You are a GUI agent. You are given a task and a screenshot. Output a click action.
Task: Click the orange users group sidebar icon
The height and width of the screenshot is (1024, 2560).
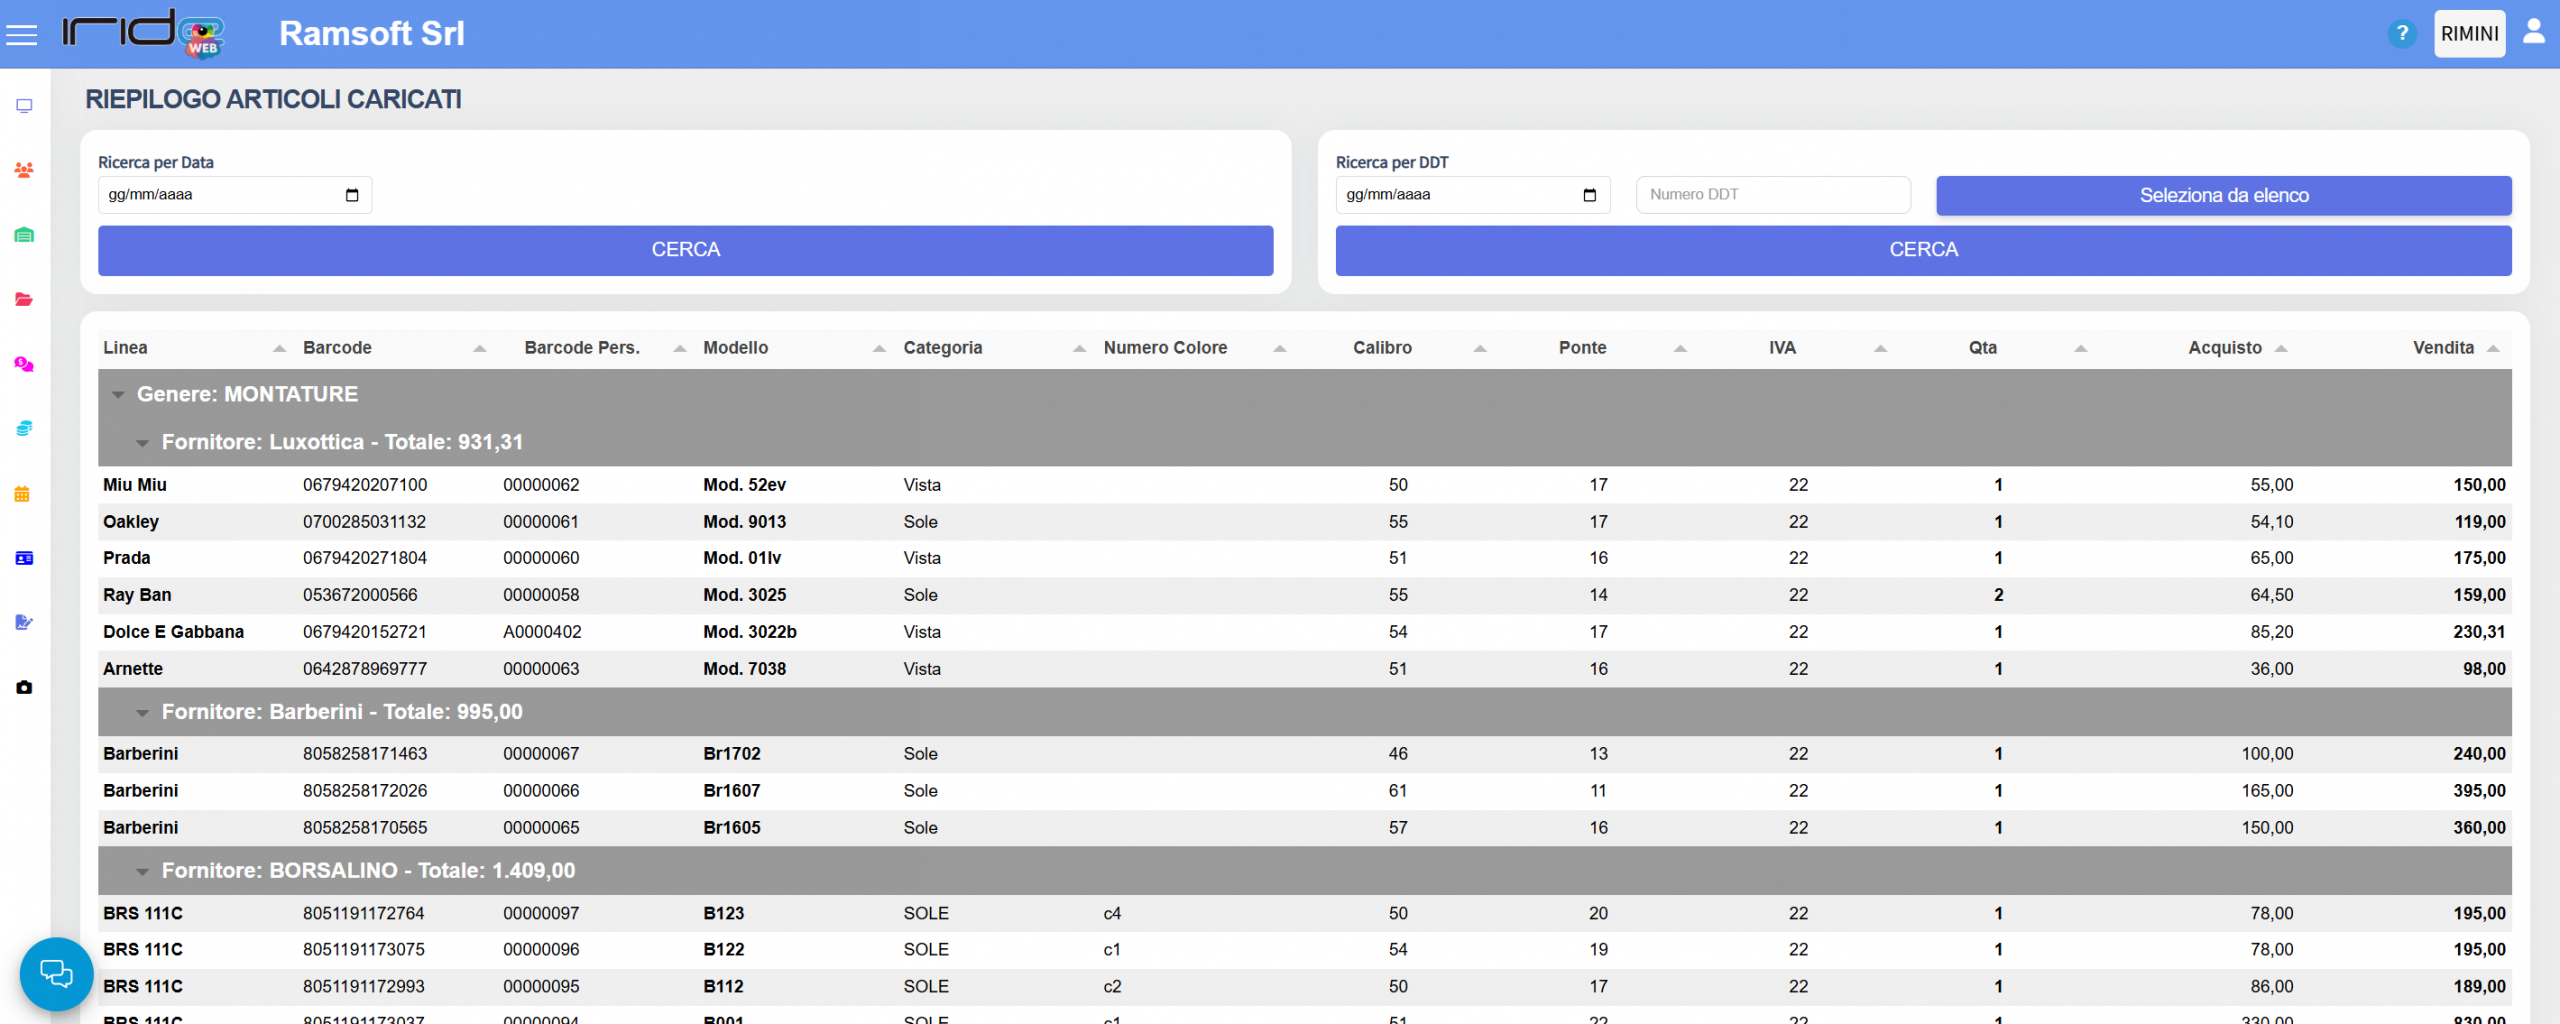(x=24, y=170)
